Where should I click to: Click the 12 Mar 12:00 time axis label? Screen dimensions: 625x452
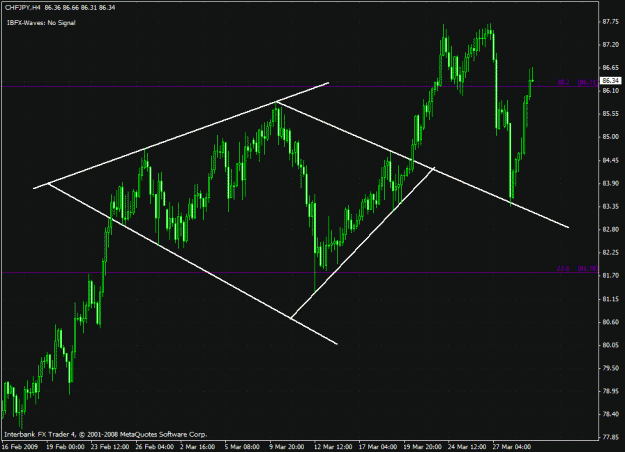[x=333, y=446]
